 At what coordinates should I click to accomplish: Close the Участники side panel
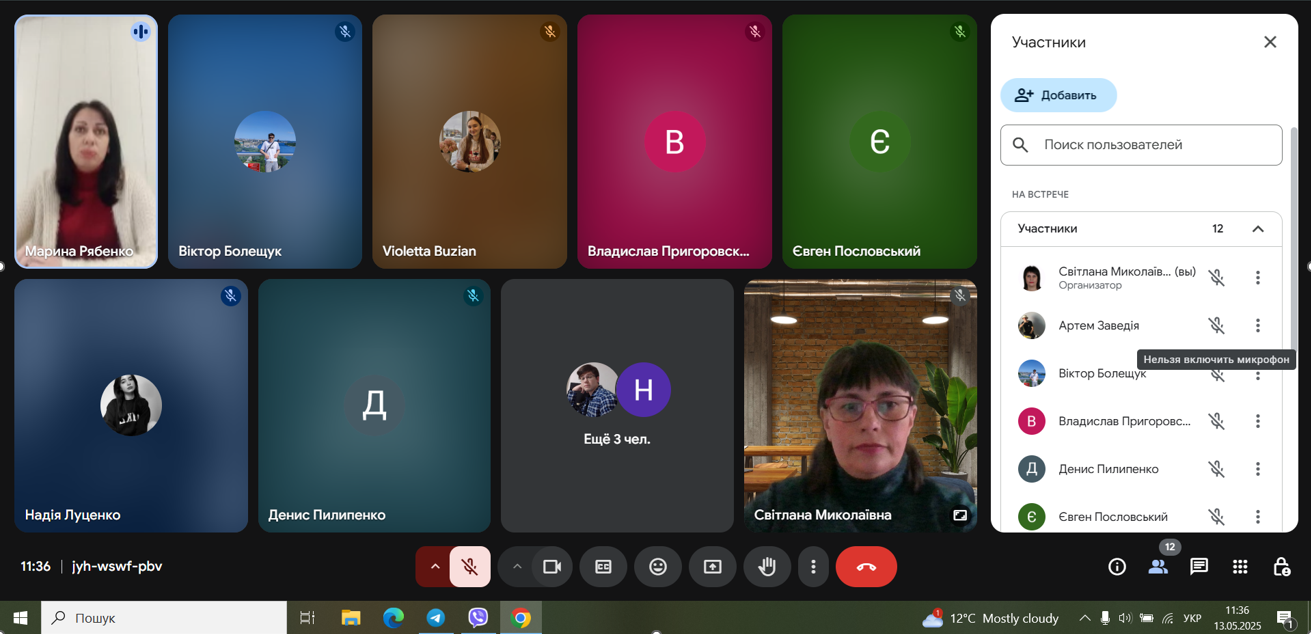(1270, 42)
